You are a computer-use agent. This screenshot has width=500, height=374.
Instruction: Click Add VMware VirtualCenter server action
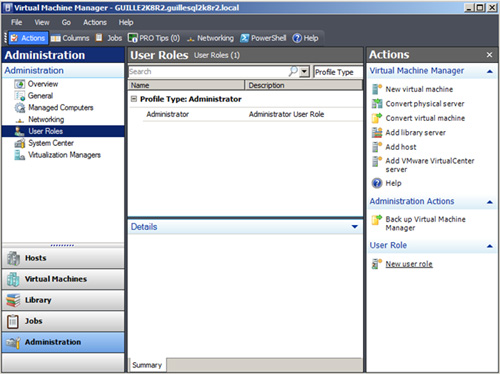click(430, 165)
